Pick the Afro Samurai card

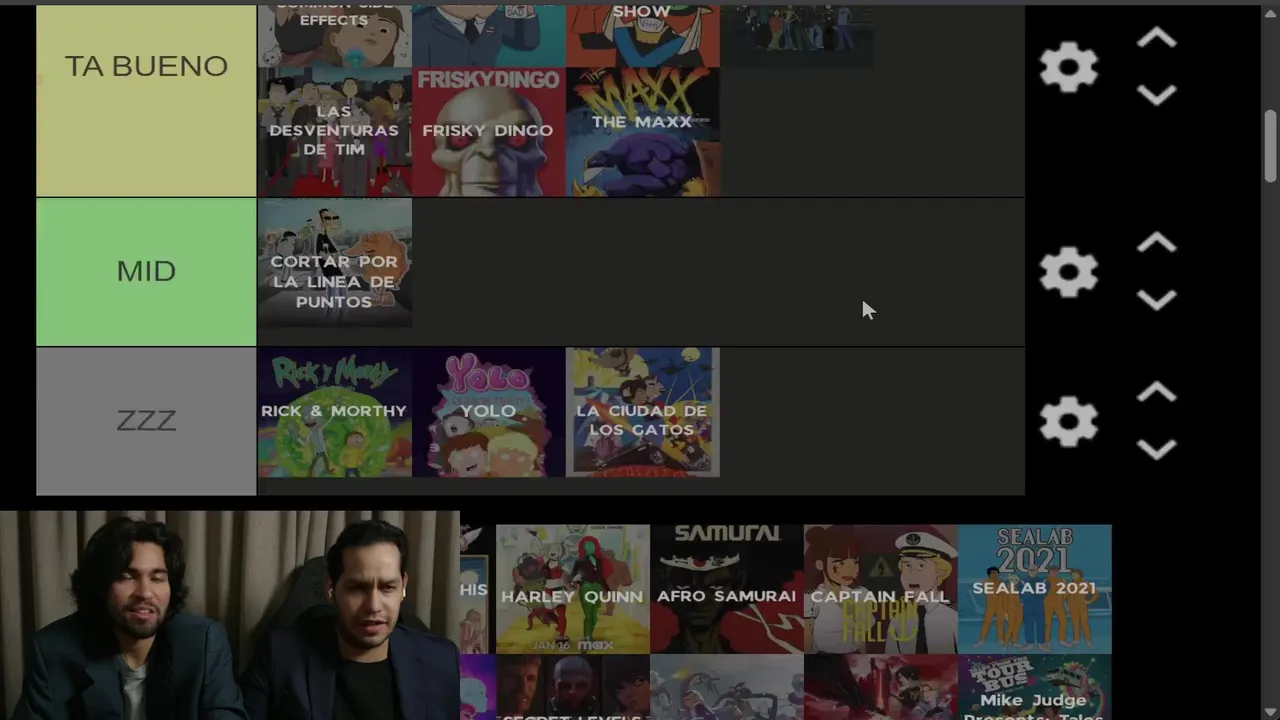click(x=726, y=589)
